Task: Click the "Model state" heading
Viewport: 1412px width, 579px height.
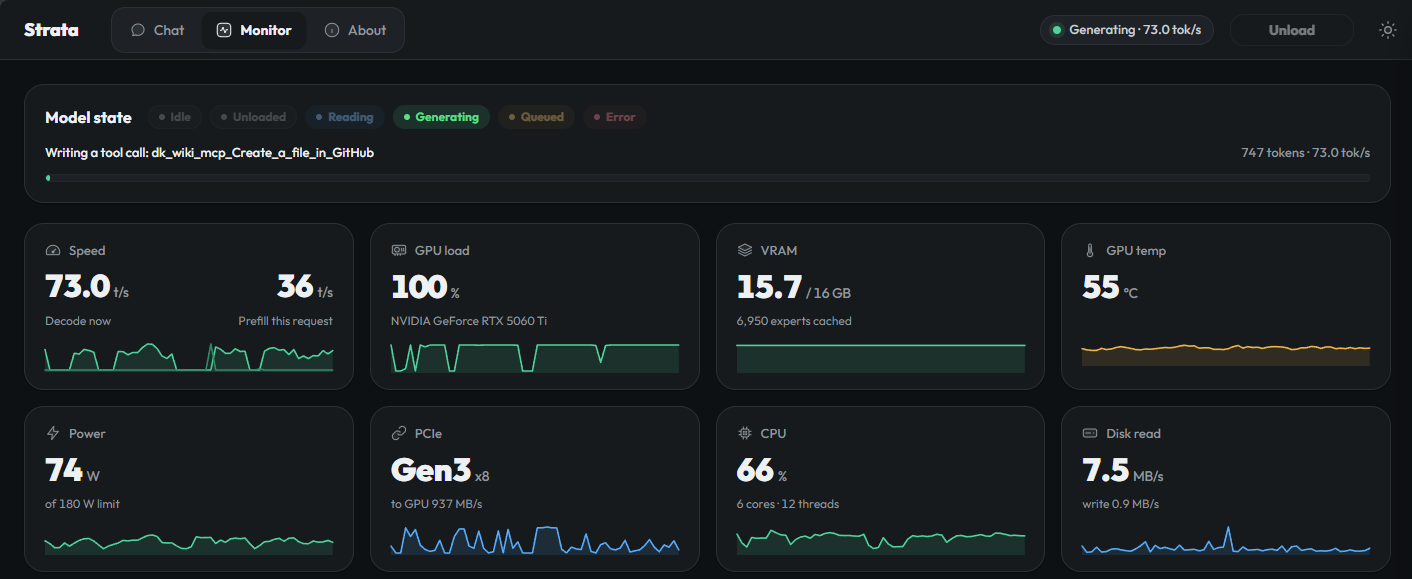Action: click(x=88, y=117)
